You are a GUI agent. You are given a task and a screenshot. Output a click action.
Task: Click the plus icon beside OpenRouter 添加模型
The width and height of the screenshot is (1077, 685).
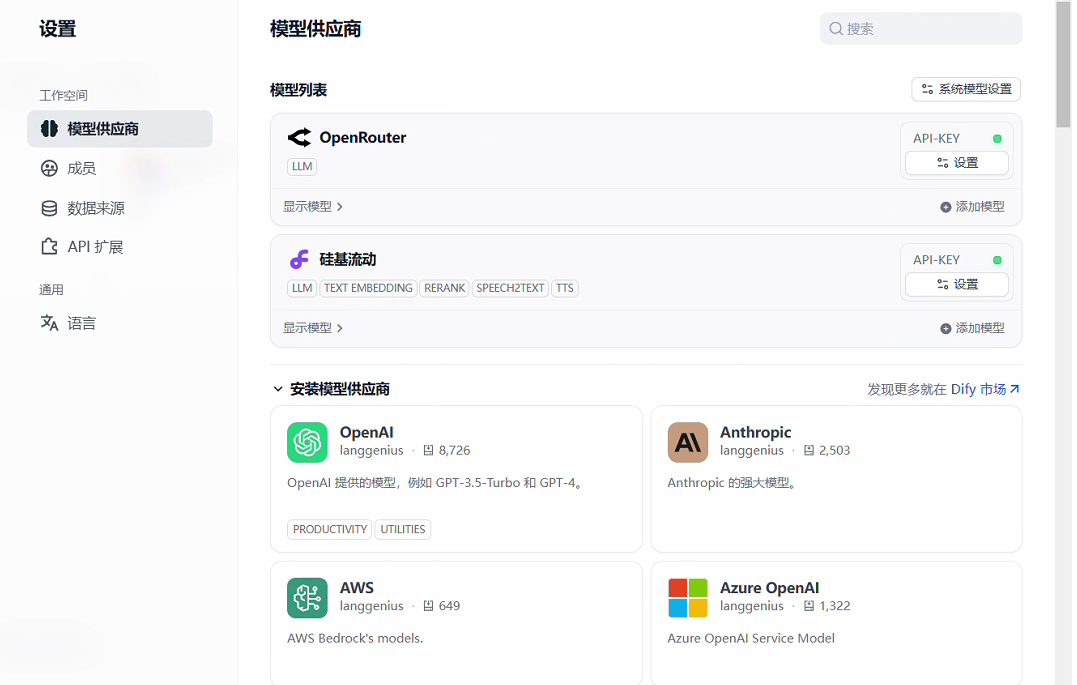pos(946,207)
